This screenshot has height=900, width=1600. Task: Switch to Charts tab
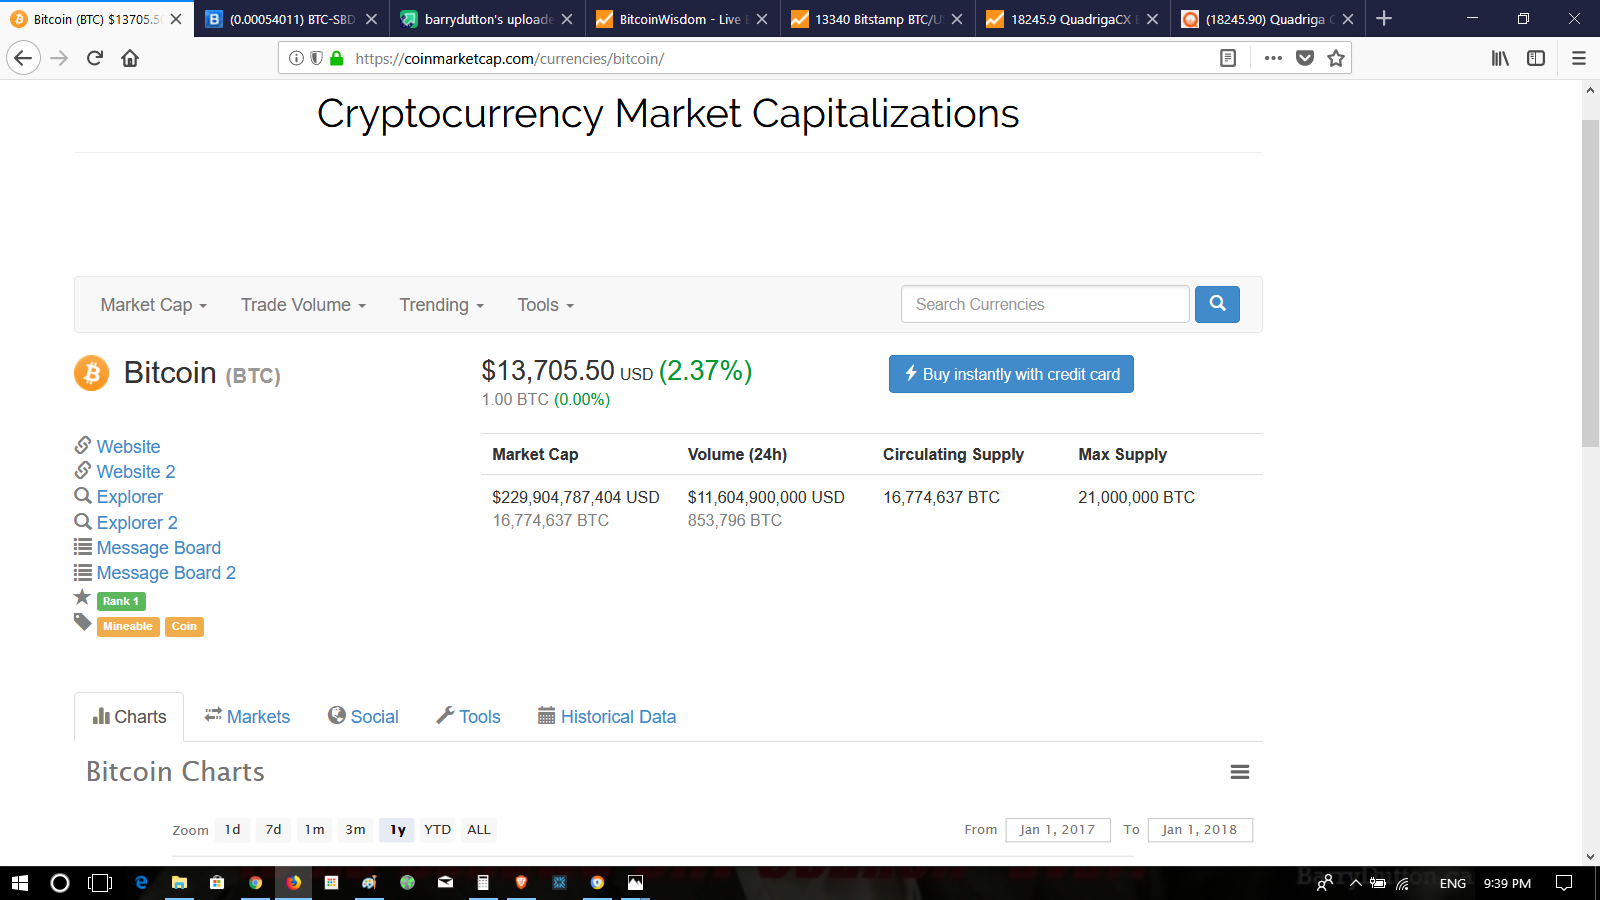(129, 717)
